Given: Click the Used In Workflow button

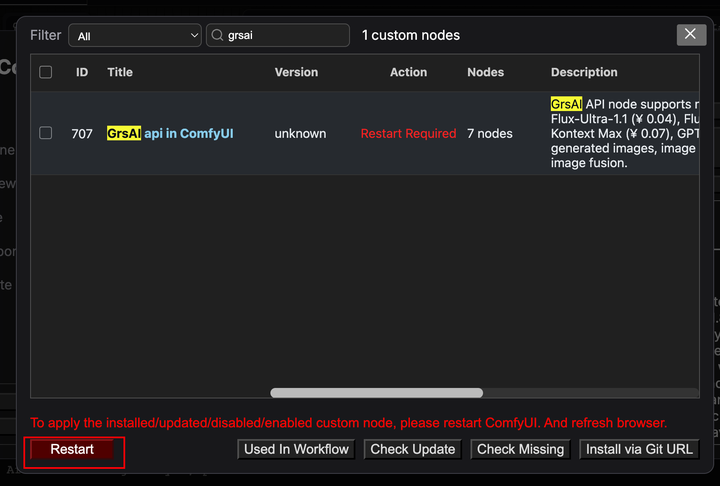Looking at the screenshot, I should [297, 450].
